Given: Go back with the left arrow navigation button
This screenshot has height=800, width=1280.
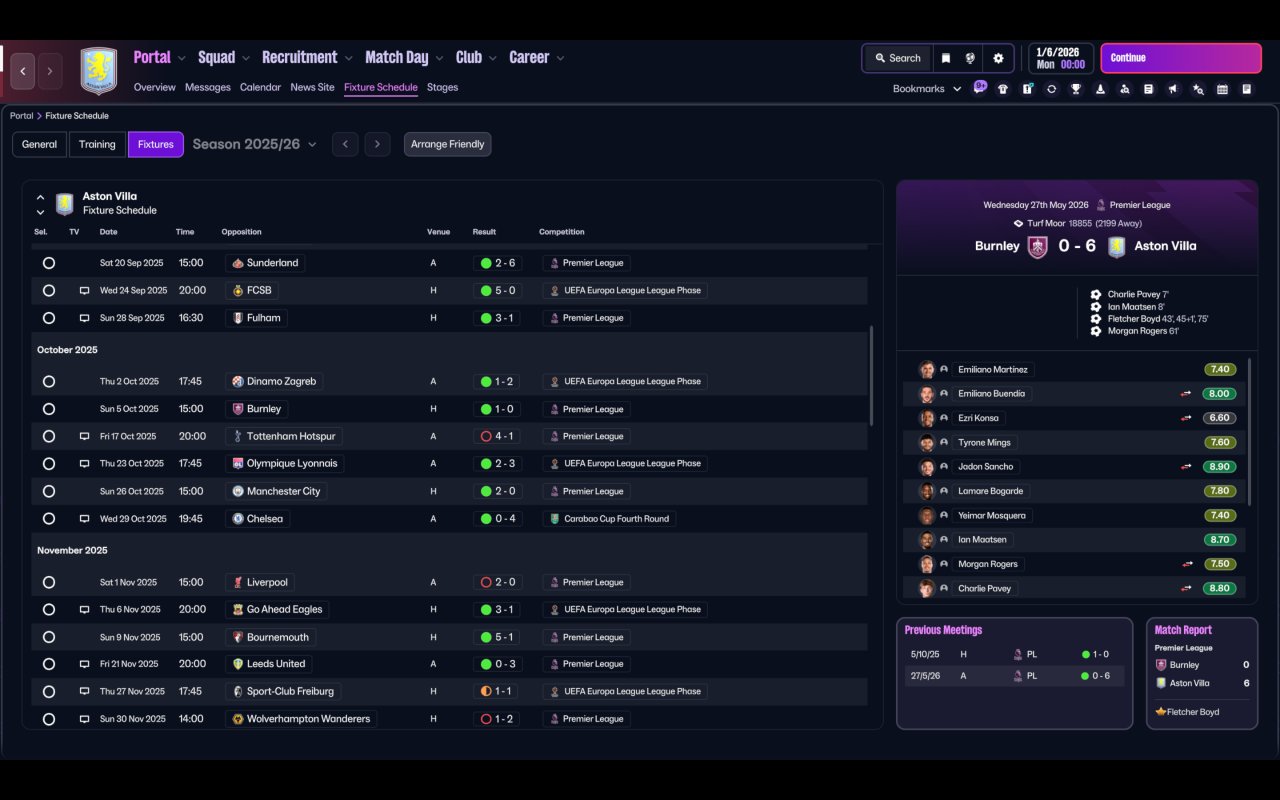Looking at the screenshot, I should 23,71.
